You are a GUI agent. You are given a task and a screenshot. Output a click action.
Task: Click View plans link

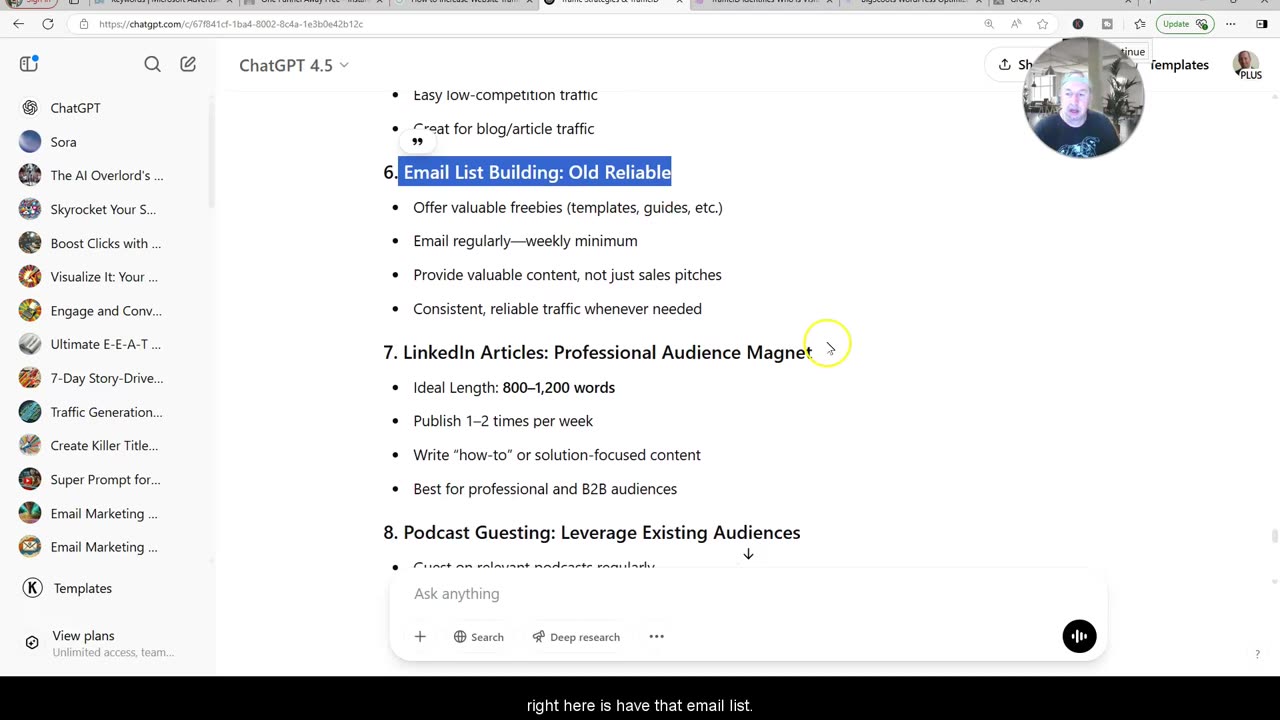tap(98, 643)
